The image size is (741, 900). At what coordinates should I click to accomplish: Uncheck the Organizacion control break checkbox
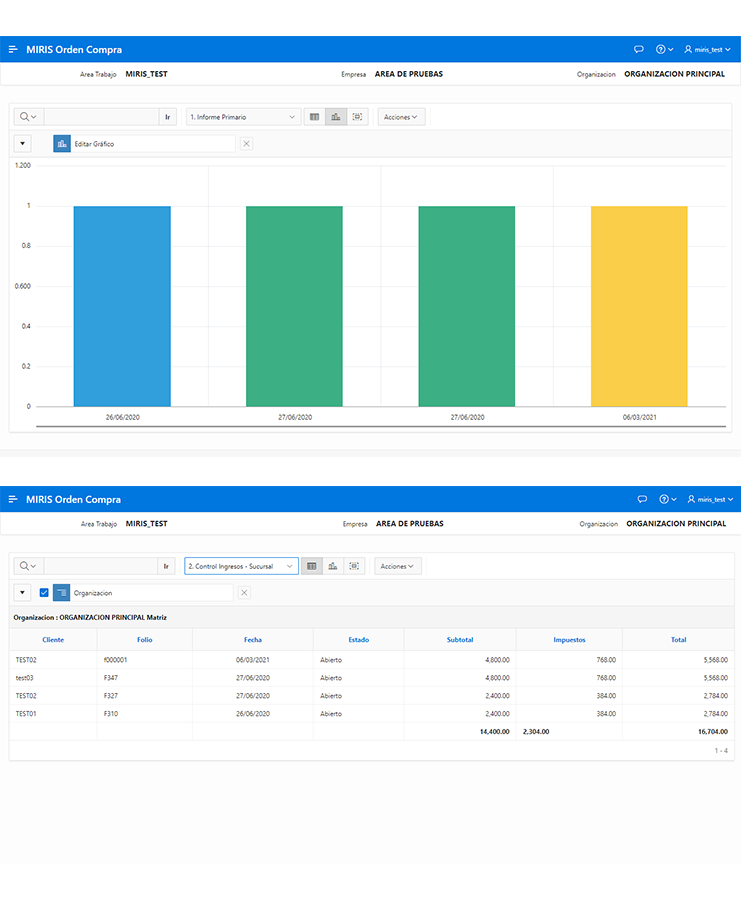[44, 593]
